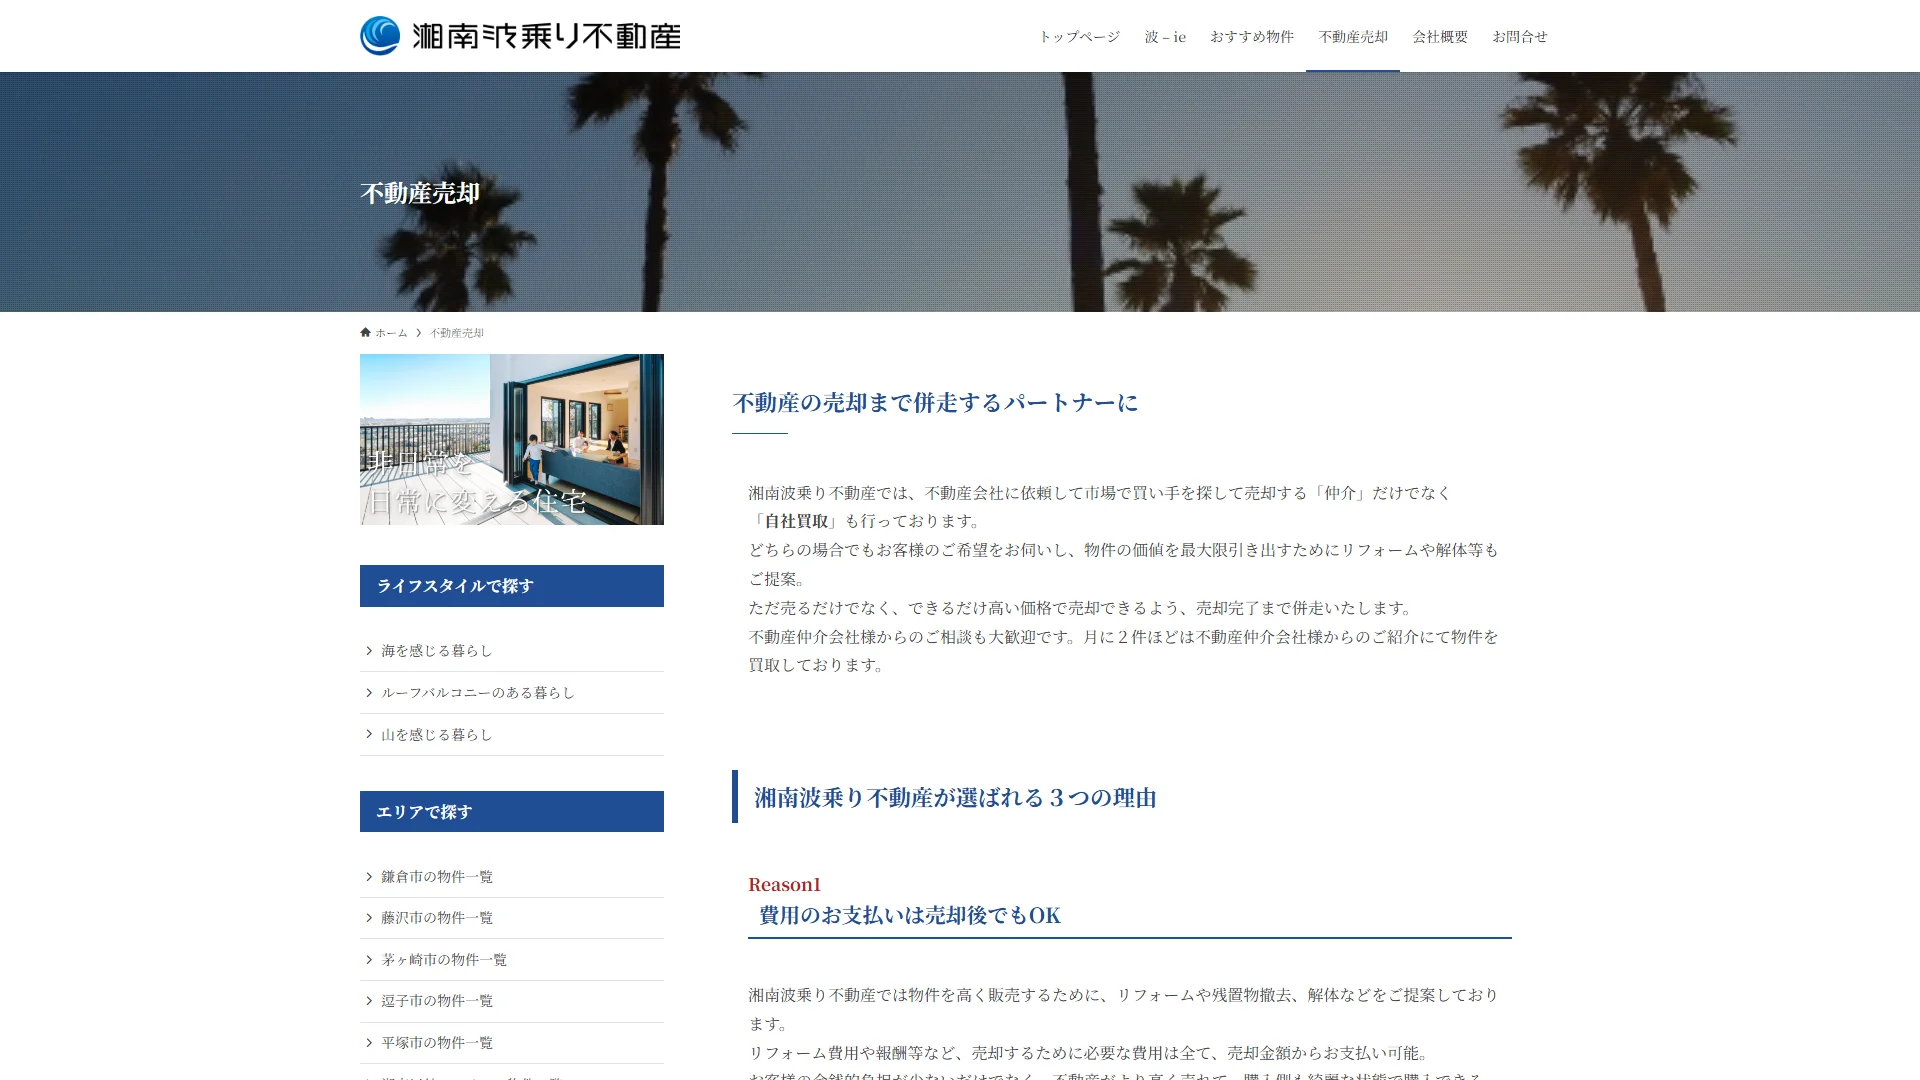Open the 会社概要 menu item
The image size is (1920, 1080).
1440,37
